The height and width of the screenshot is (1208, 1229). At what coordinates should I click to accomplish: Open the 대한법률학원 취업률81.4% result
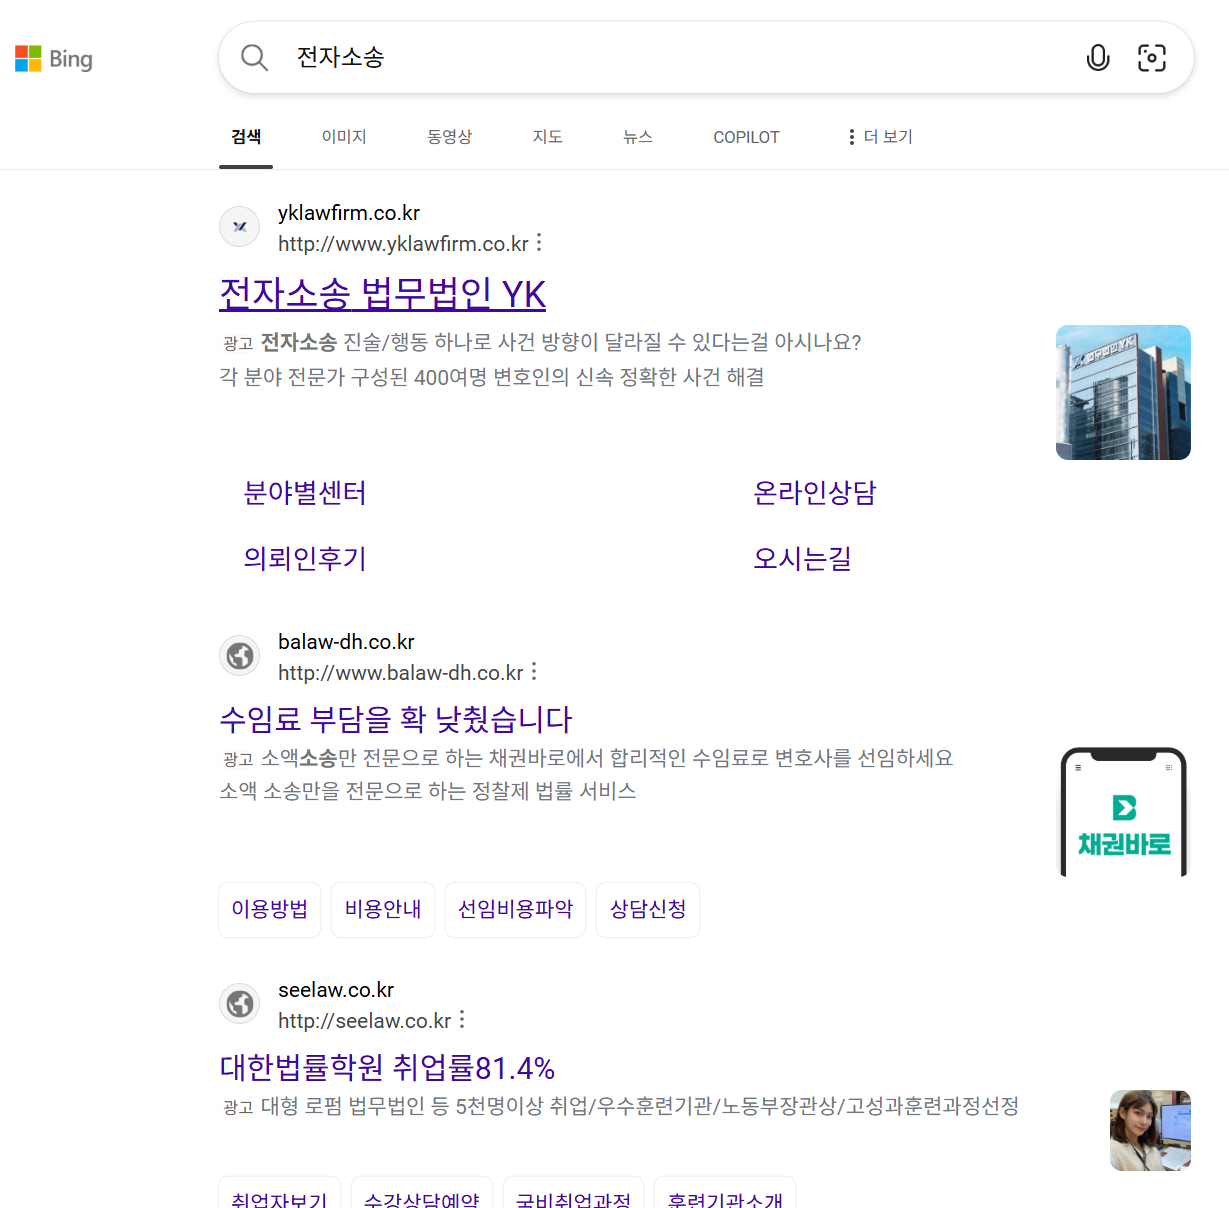pos(387,1068)
